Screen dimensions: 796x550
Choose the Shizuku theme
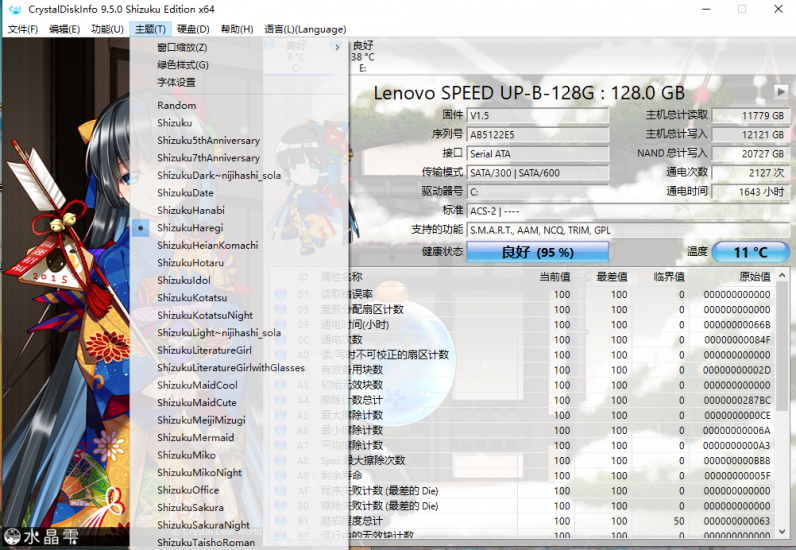coord(239,123)
